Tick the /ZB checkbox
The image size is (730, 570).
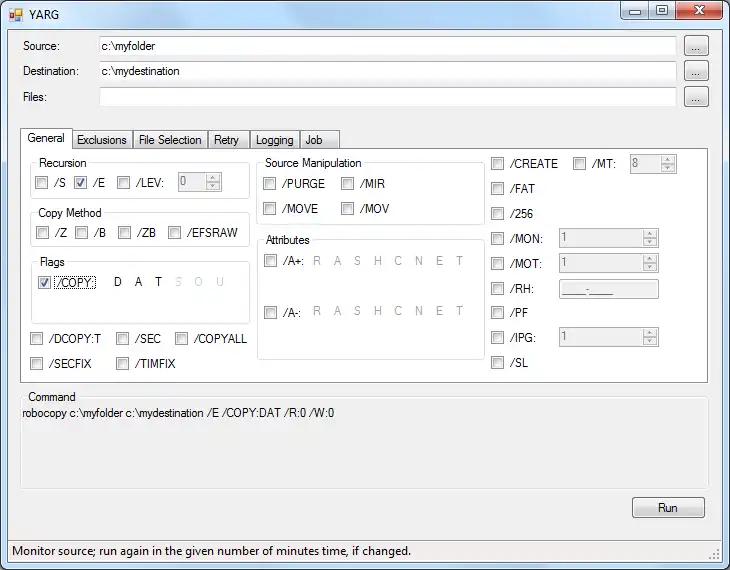124,232
